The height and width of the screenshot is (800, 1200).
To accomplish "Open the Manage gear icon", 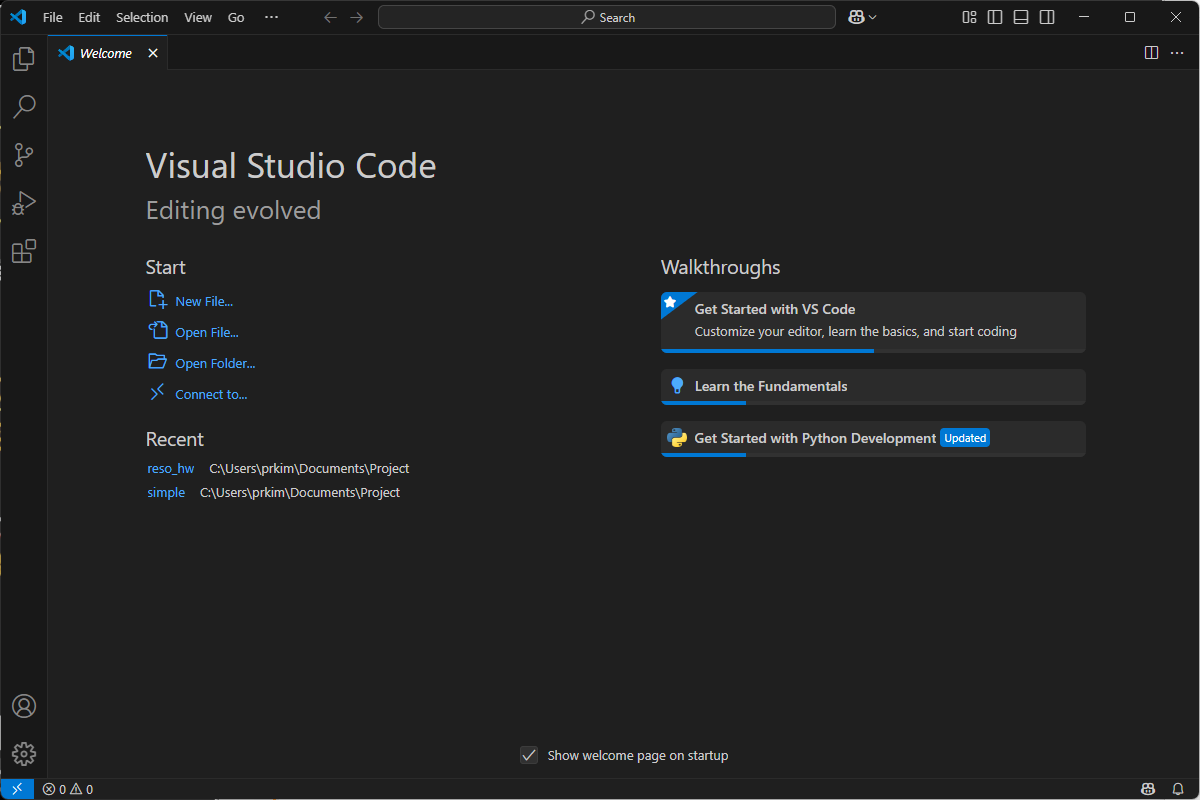I will tap(24, 754).
